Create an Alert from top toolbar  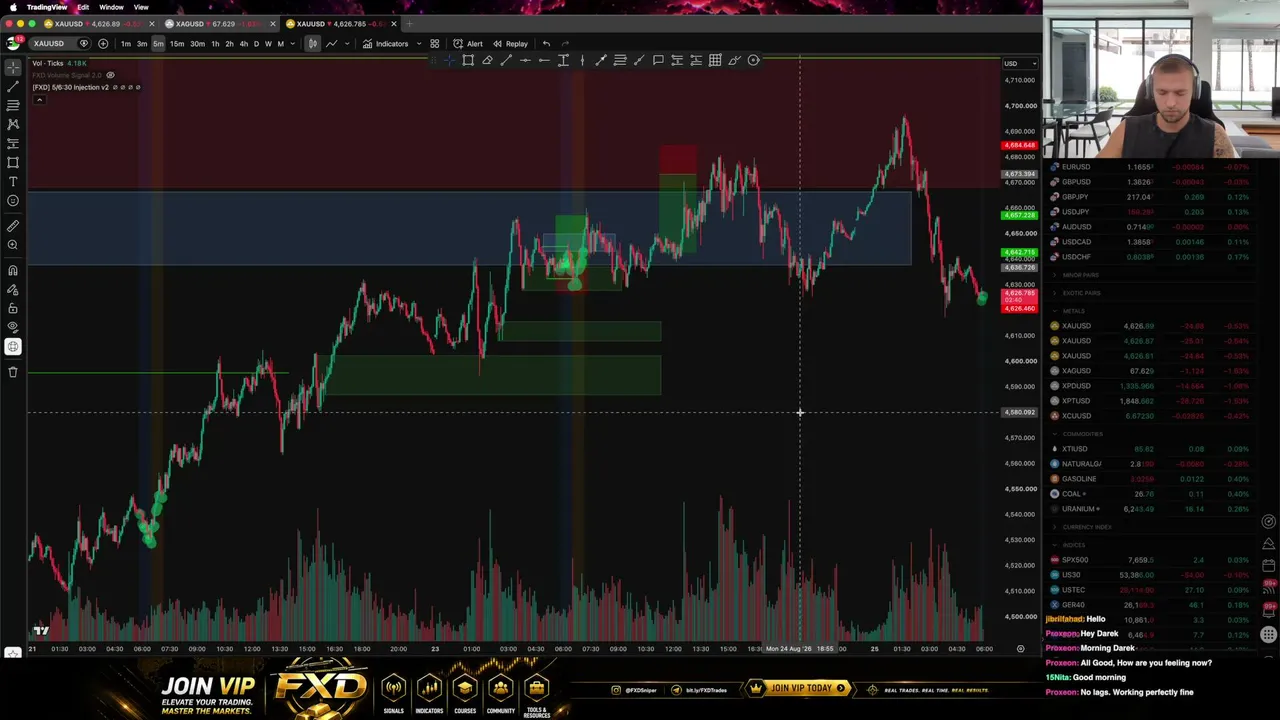[468, 44]
